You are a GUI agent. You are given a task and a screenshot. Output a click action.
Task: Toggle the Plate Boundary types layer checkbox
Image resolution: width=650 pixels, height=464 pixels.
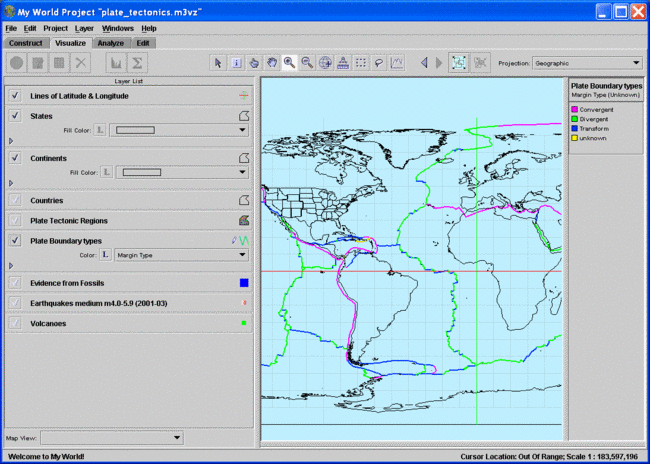[x=15, y=241]
